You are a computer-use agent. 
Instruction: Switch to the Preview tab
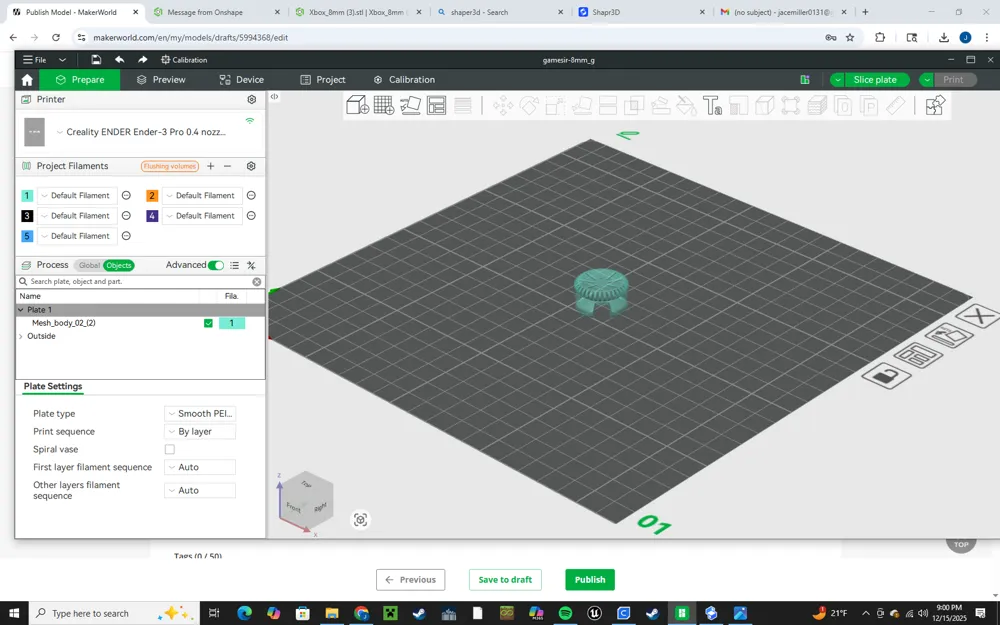(161, 80)
